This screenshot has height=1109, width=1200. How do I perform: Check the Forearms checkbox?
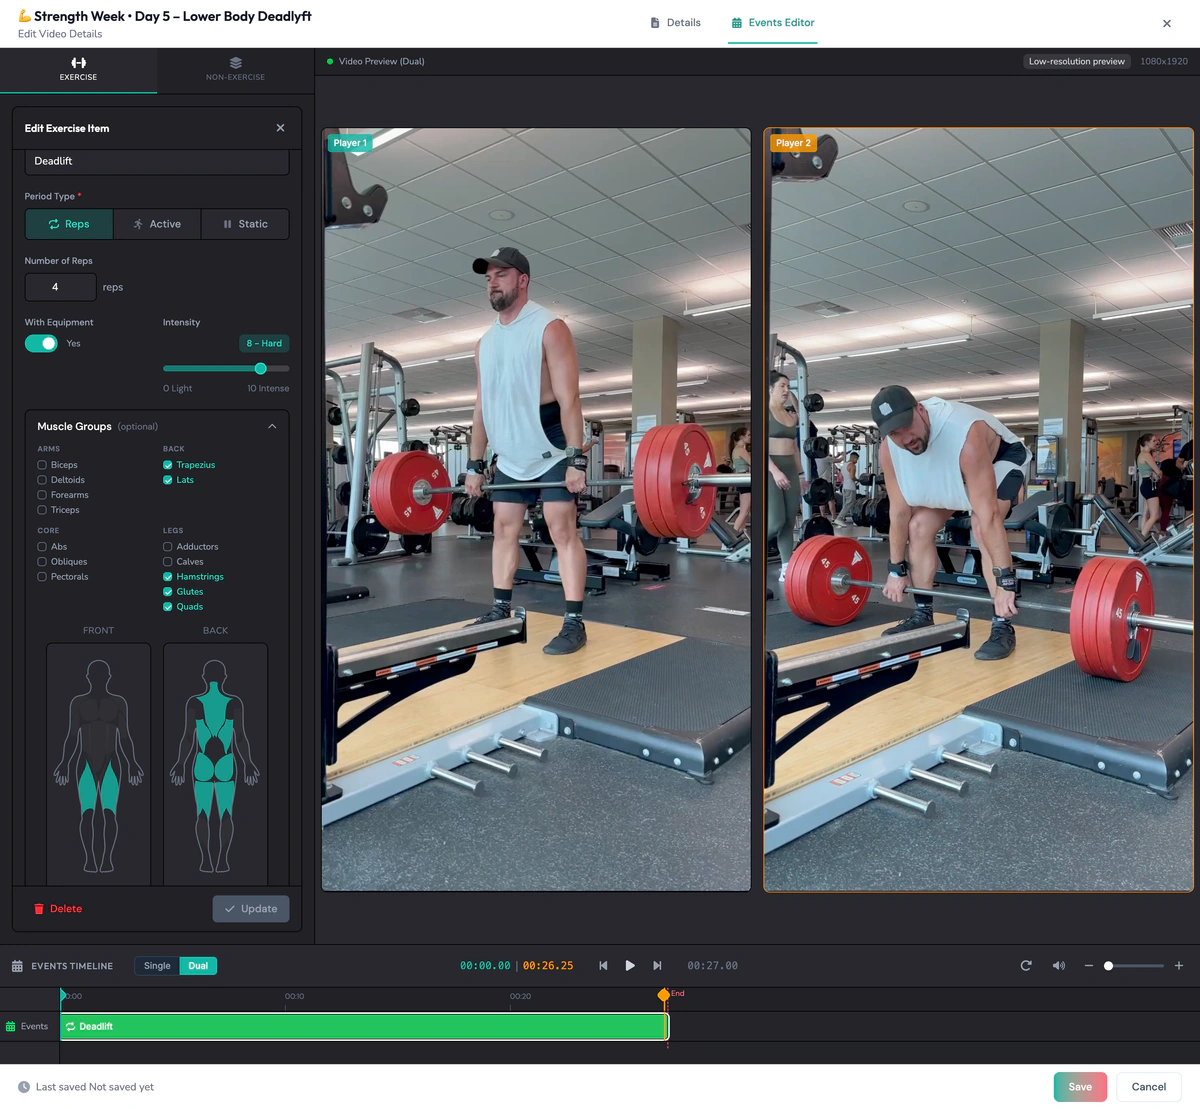(x=42, y=495)
